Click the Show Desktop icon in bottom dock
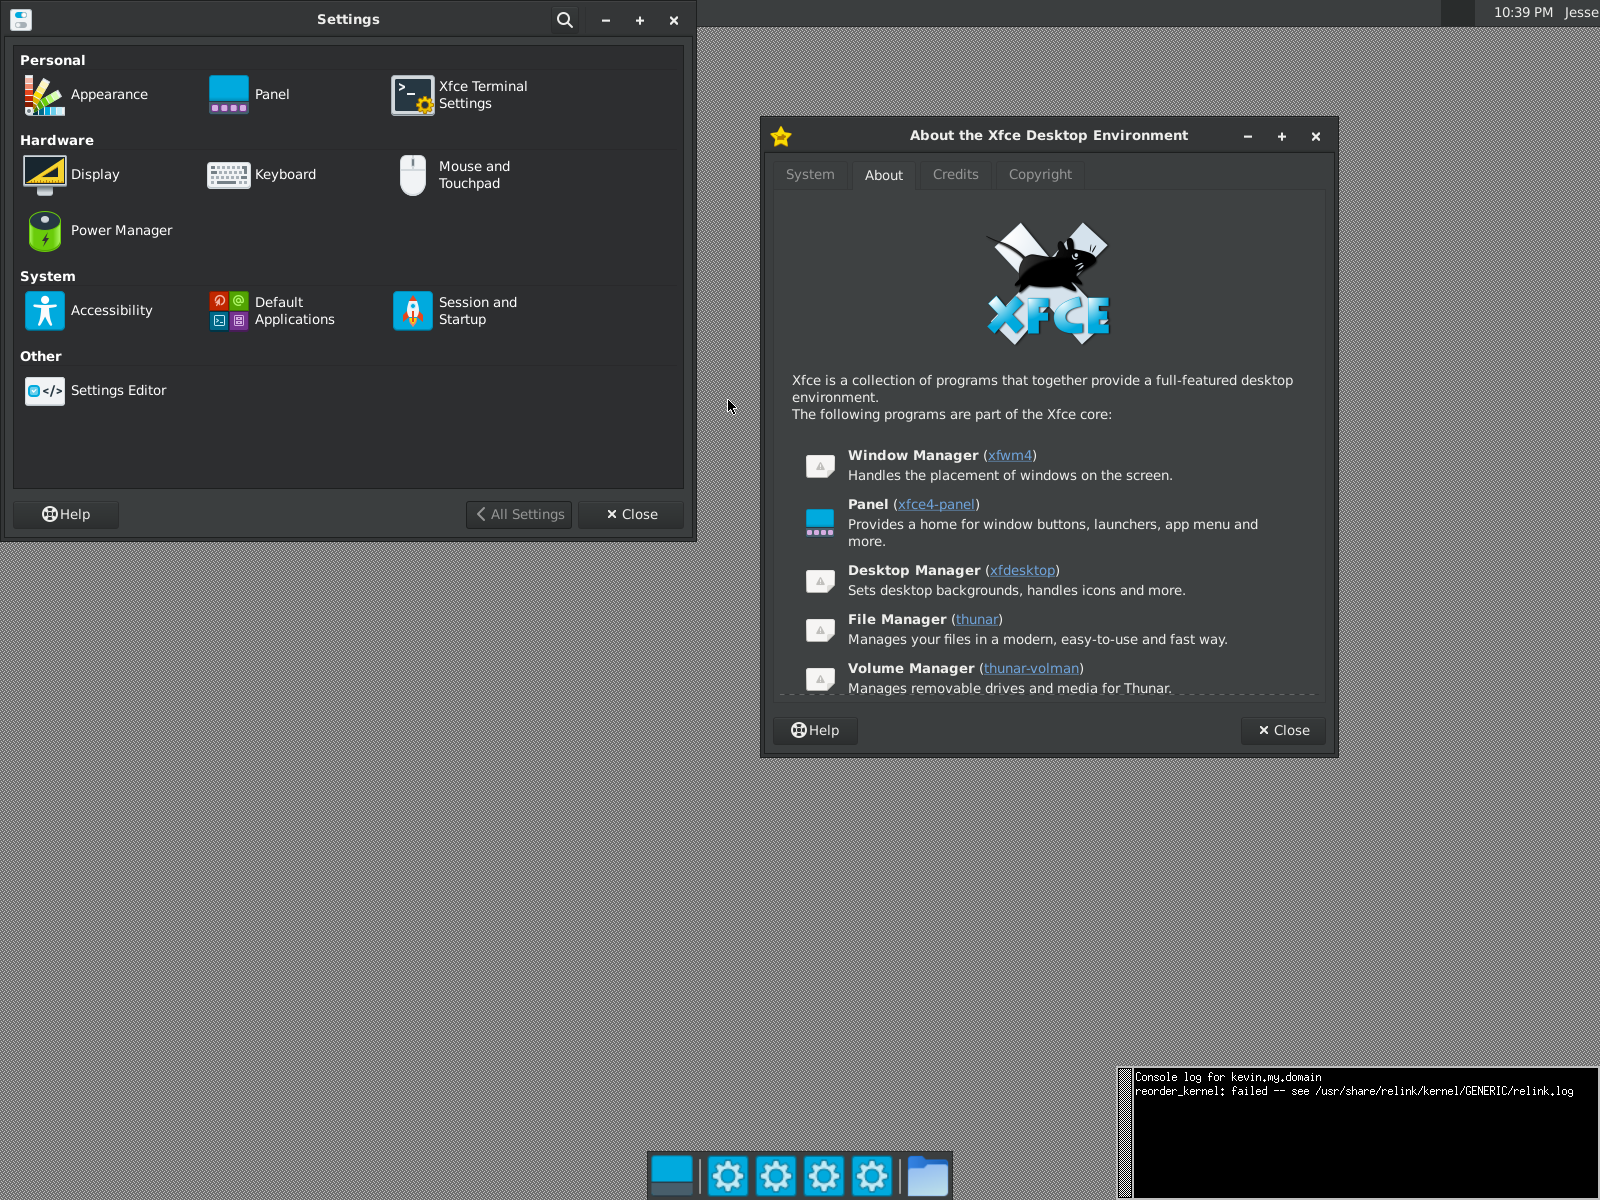 (x=672, y=1176)
